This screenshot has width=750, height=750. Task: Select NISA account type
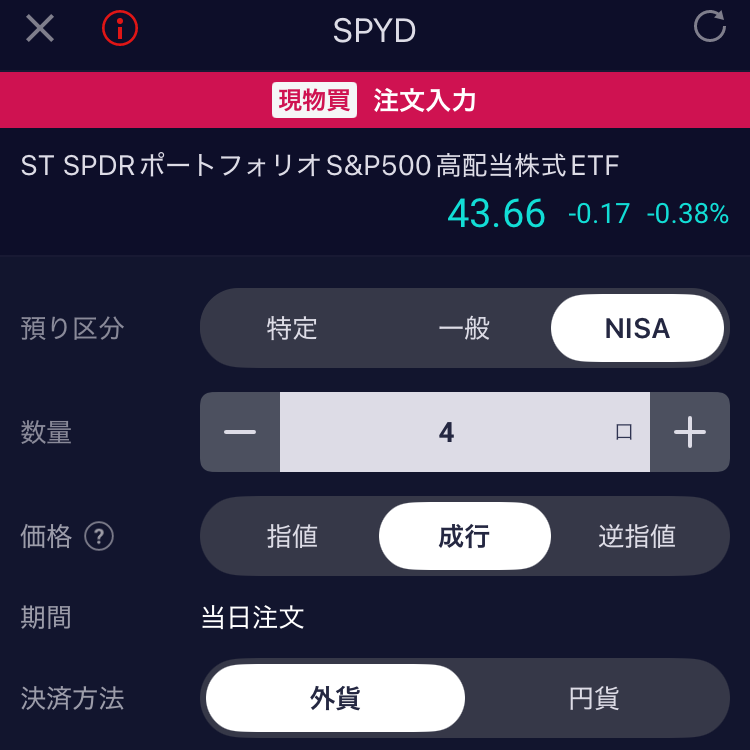[637, 328]
